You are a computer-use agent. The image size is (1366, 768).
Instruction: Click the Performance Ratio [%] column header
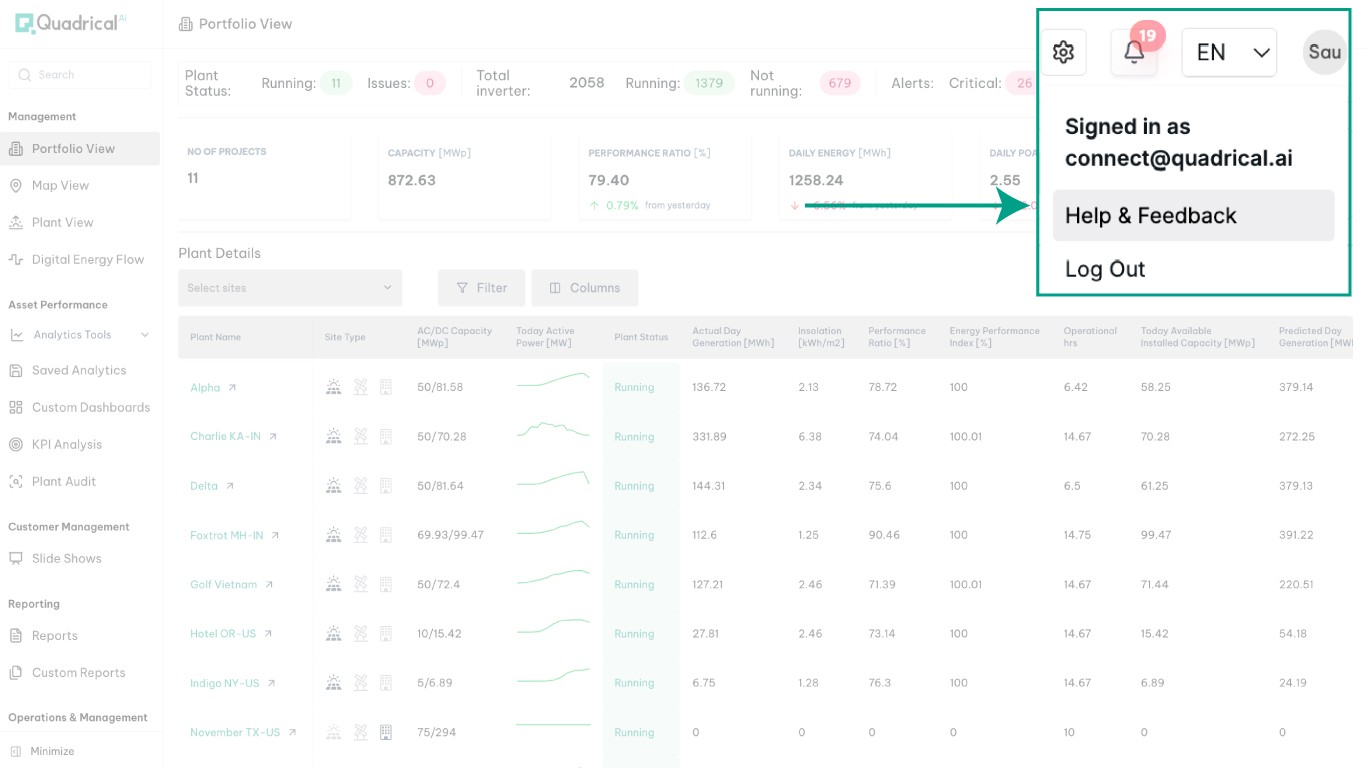coord(897,337)
